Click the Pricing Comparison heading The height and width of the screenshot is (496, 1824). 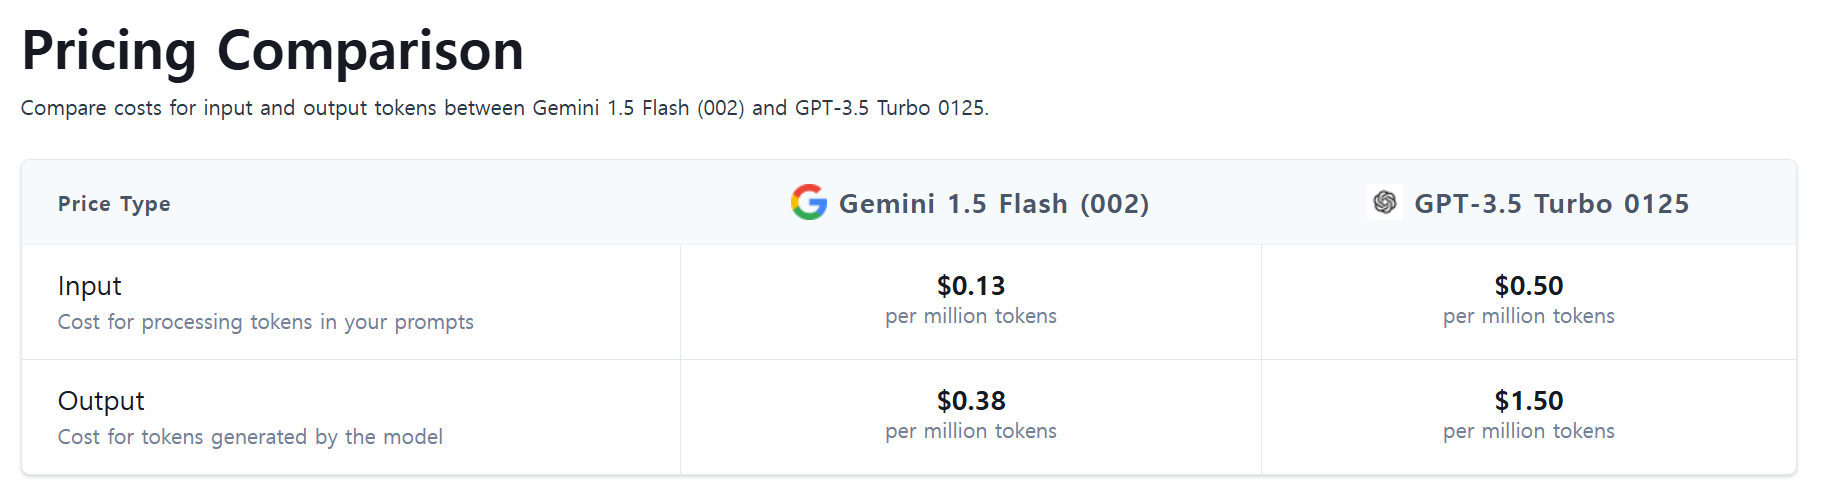tap(272, 50)
